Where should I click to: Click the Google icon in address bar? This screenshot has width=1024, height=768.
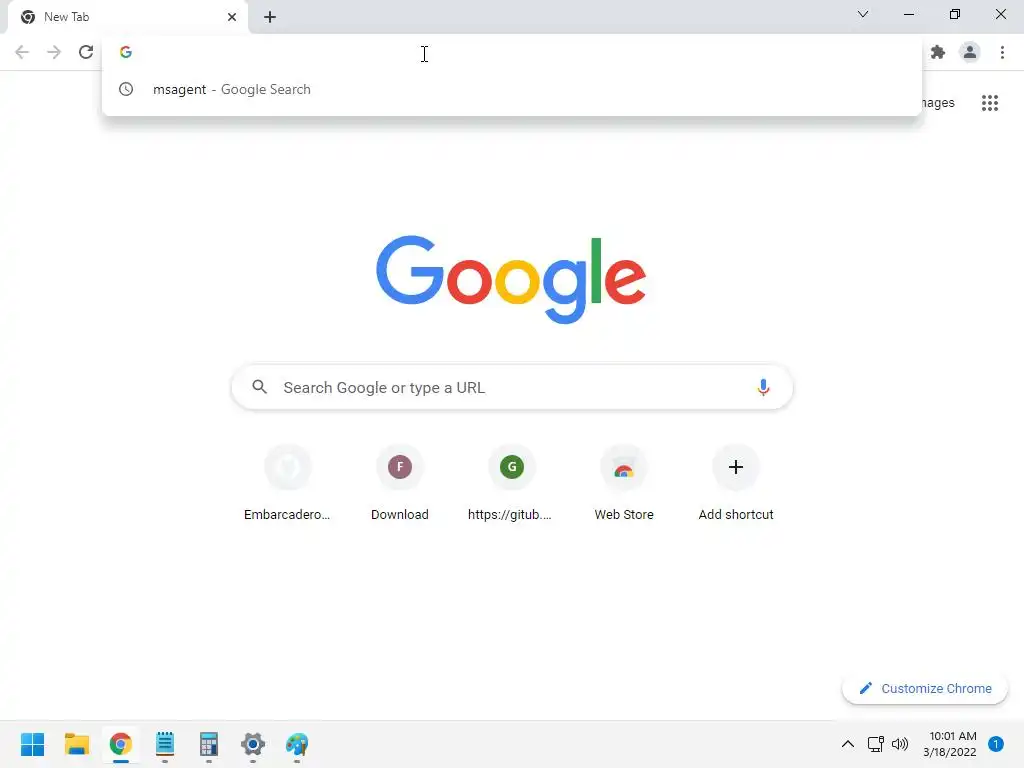pyautogui.click(x=126, y=52)
